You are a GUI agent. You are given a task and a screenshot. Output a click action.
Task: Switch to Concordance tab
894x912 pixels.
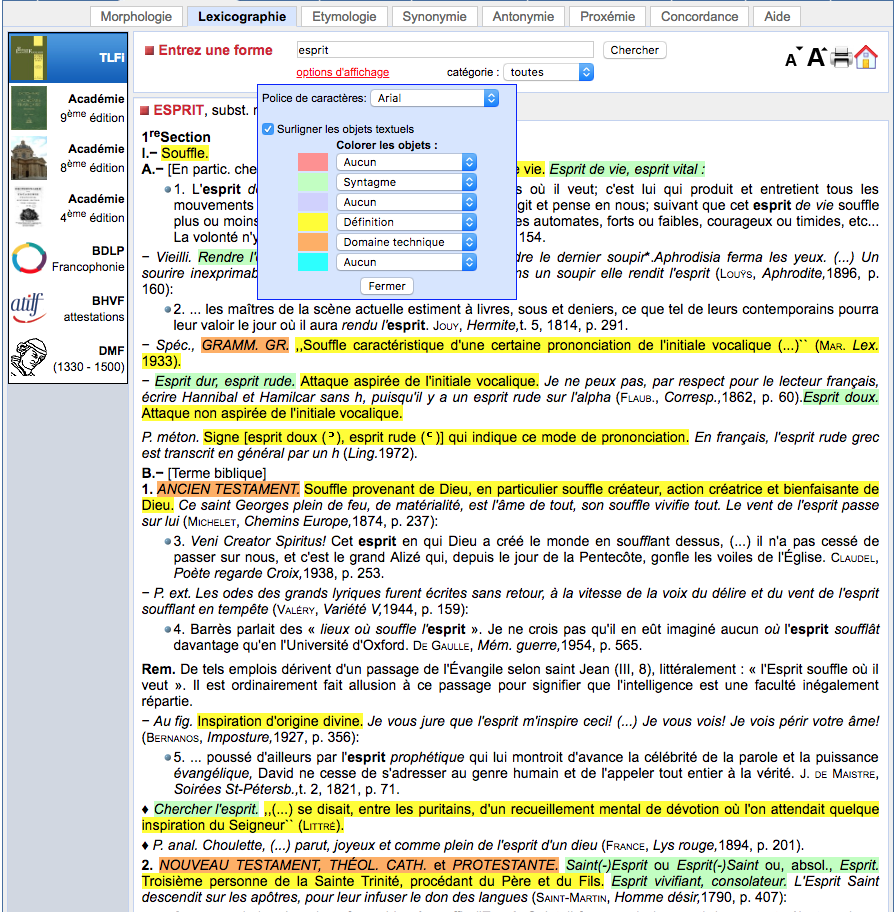click(x=699, y=16)
